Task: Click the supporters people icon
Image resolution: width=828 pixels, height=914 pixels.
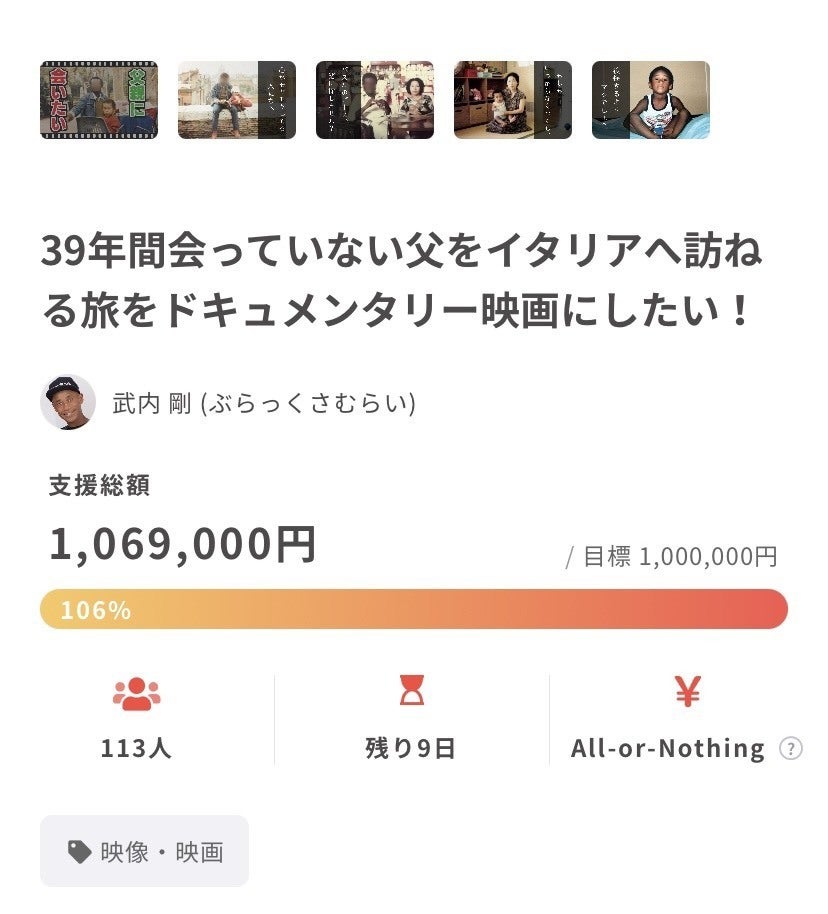Action: click(137, 693)
